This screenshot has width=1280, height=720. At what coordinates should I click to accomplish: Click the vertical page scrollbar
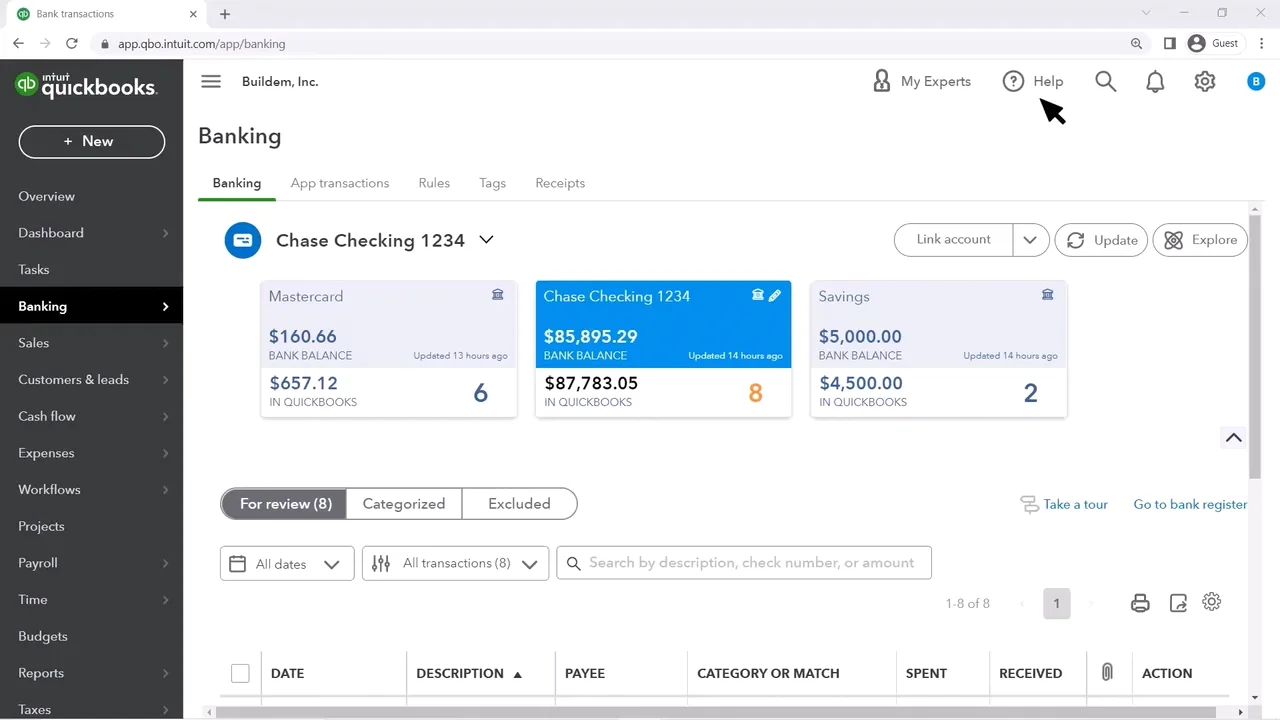tap(1255, 345)
